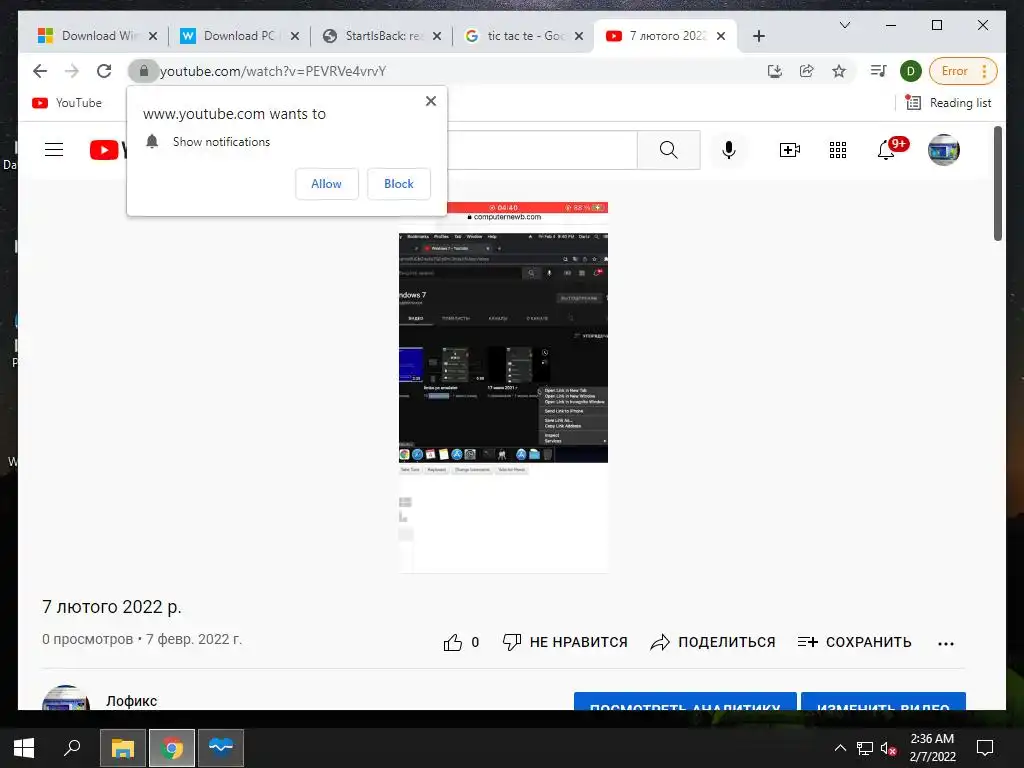Click the lock site info icon
The width and height of the screenshot is (1024, 768).
(x=144, y=71)
